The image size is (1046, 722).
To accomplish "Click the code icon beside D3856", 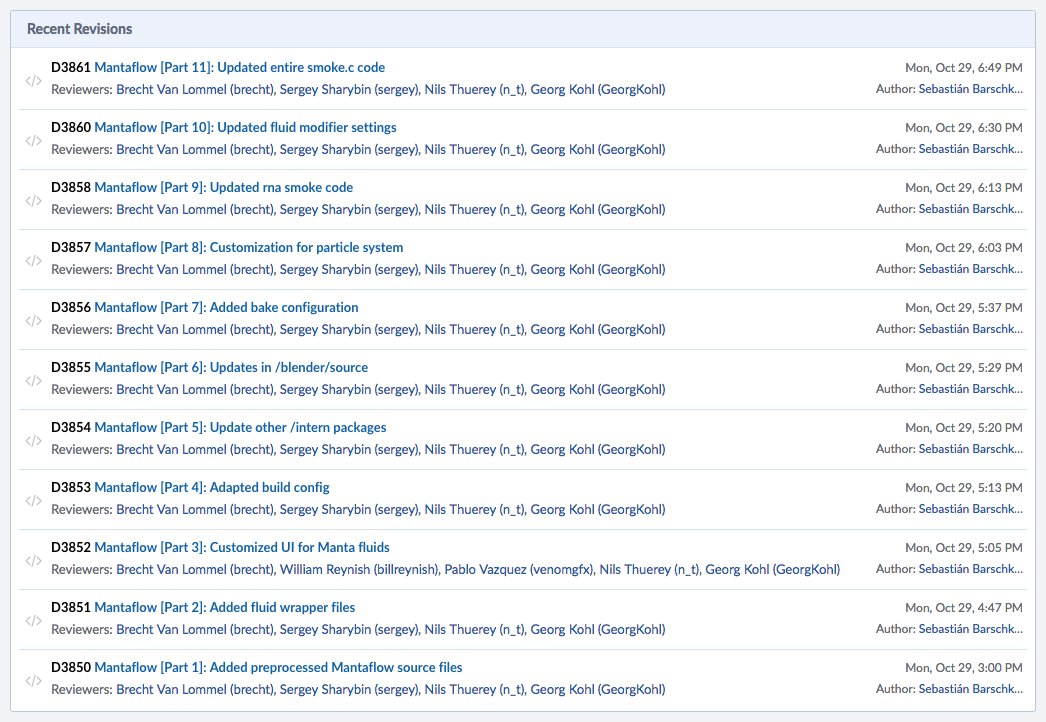I will 33,321.
